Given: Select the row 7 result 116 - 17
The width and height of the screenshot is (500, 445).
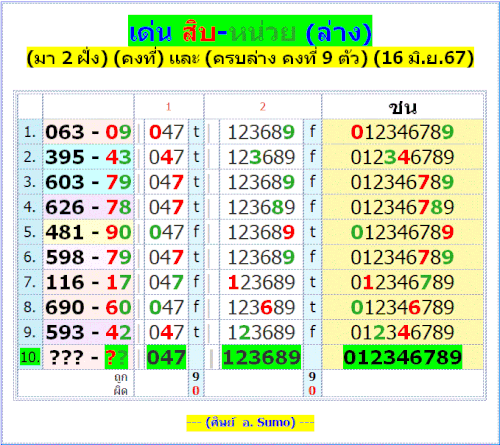Looking at the screenshot, I should [x=88, y=282].
